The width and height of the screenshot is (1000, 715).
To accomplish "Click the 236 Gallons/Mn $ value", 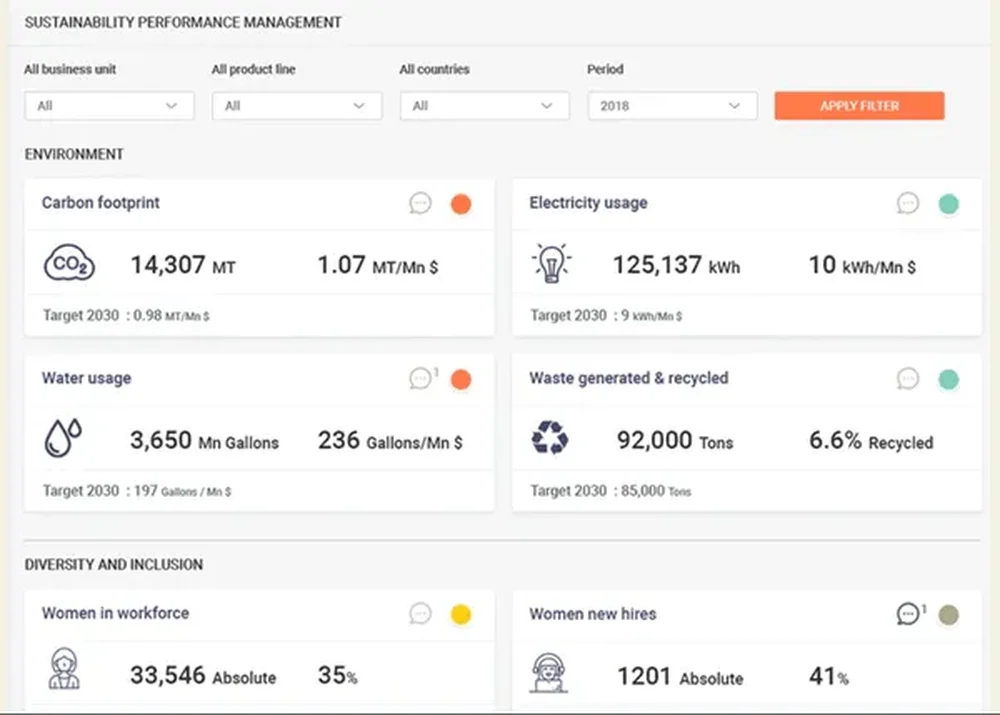I will 390,440.
